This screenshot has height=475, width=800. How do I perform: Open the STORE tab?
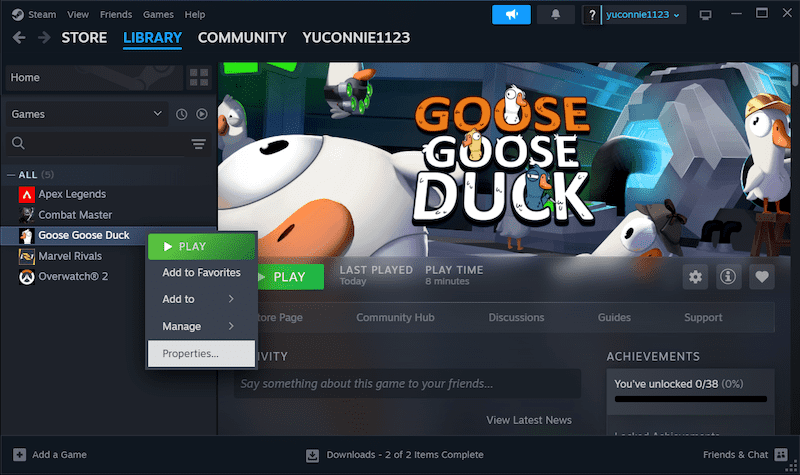(84, 38)
